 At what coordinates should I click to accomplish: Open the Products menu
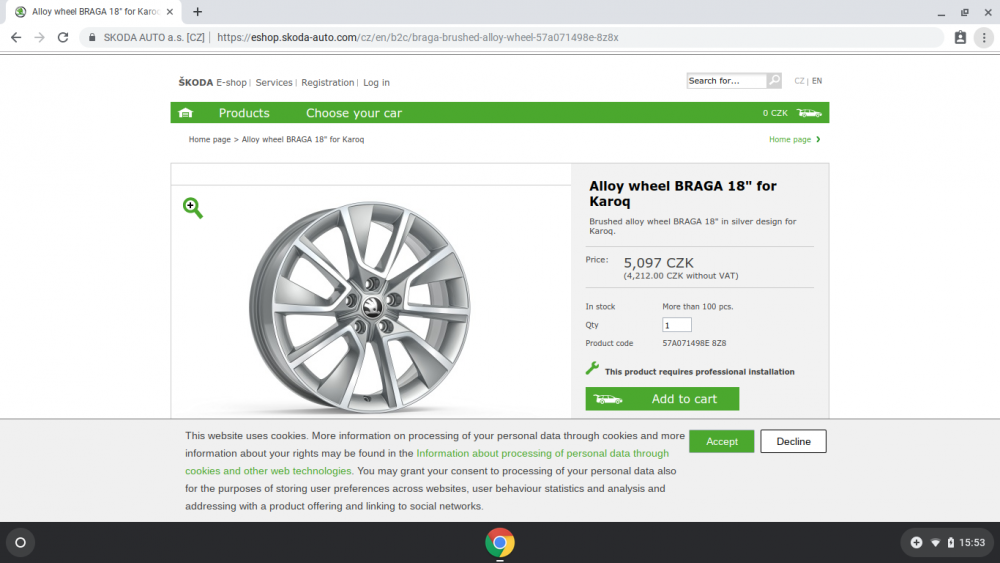point(244,113)
